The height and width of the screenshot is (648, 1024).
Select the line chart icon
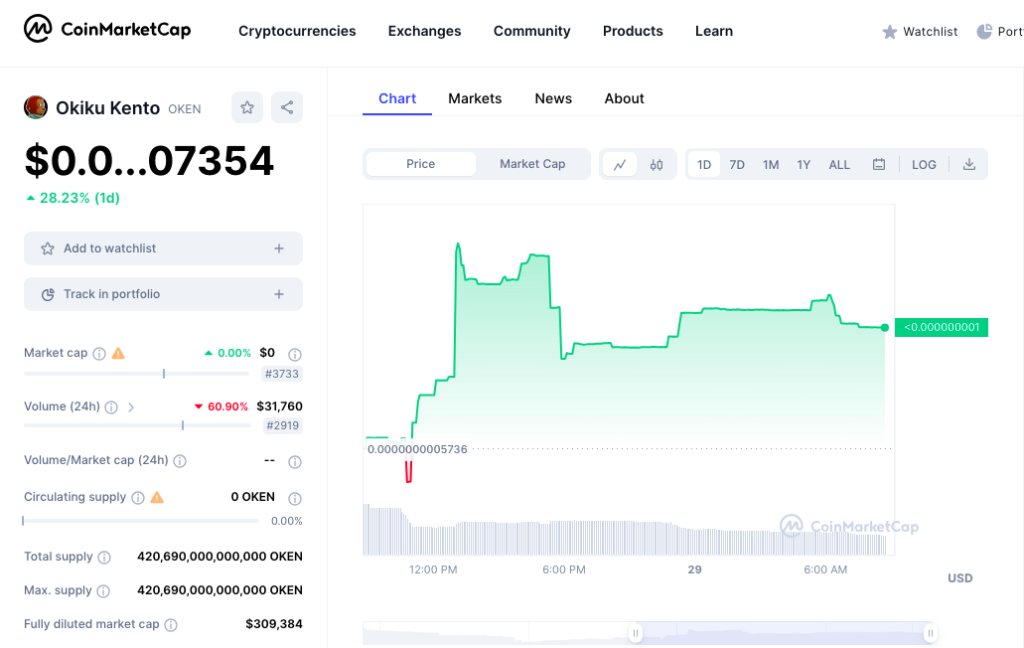[x=620, y=164]
